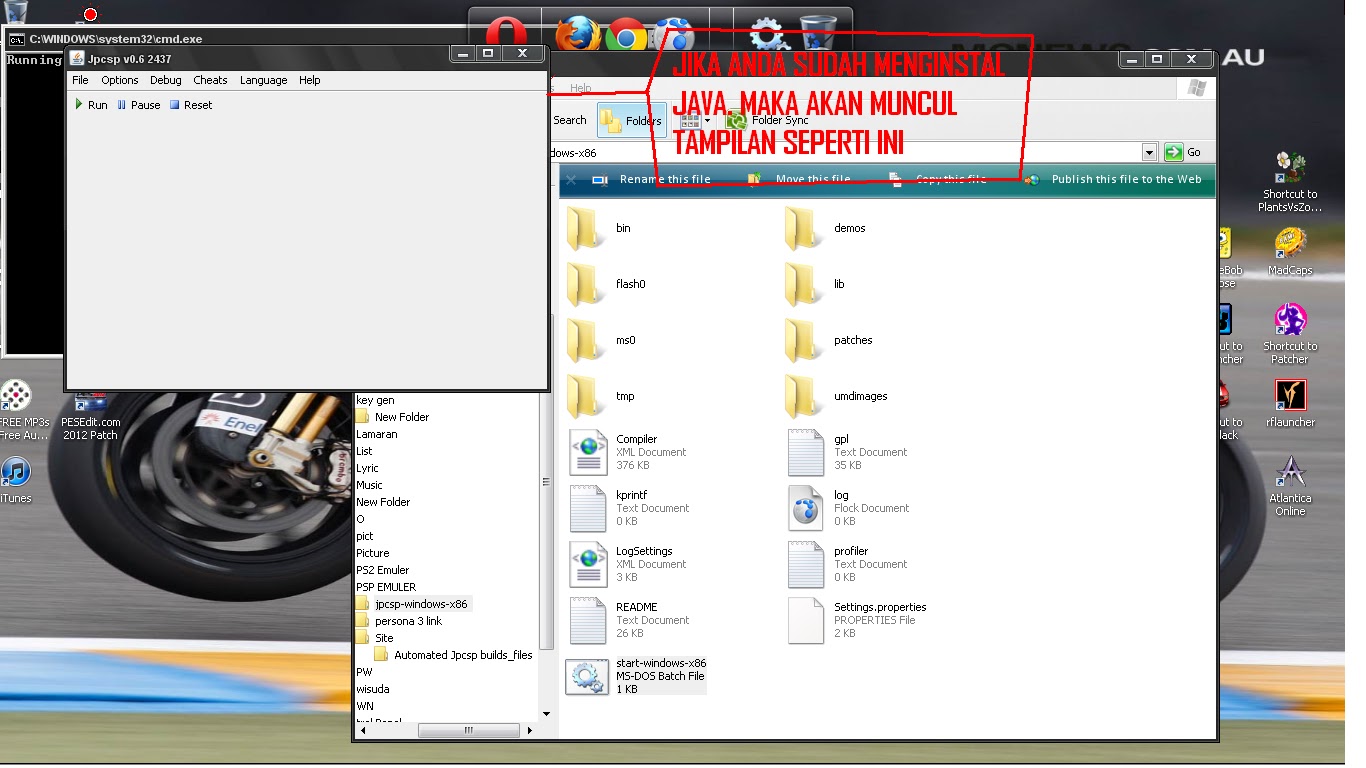
Task: Select the kprintf text document
Action: pos(630,508)
